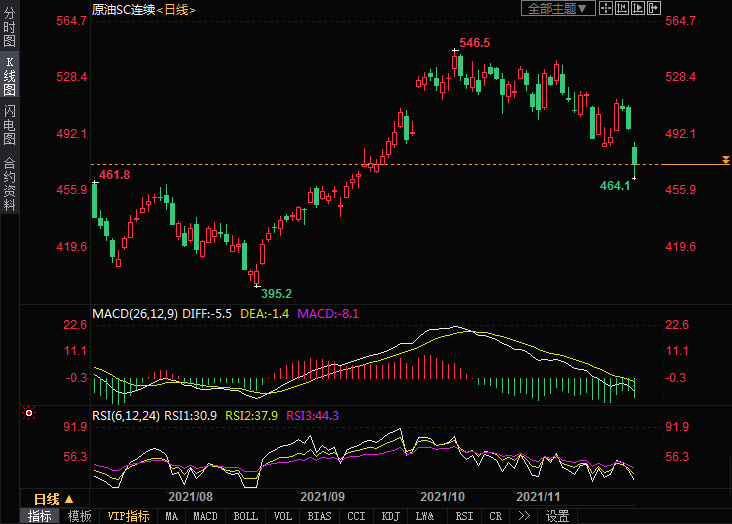Image resolution: width=732 pixels, height=524 pixels.
Task: Click the 设置 settings button
Action: tap(557, 516)
